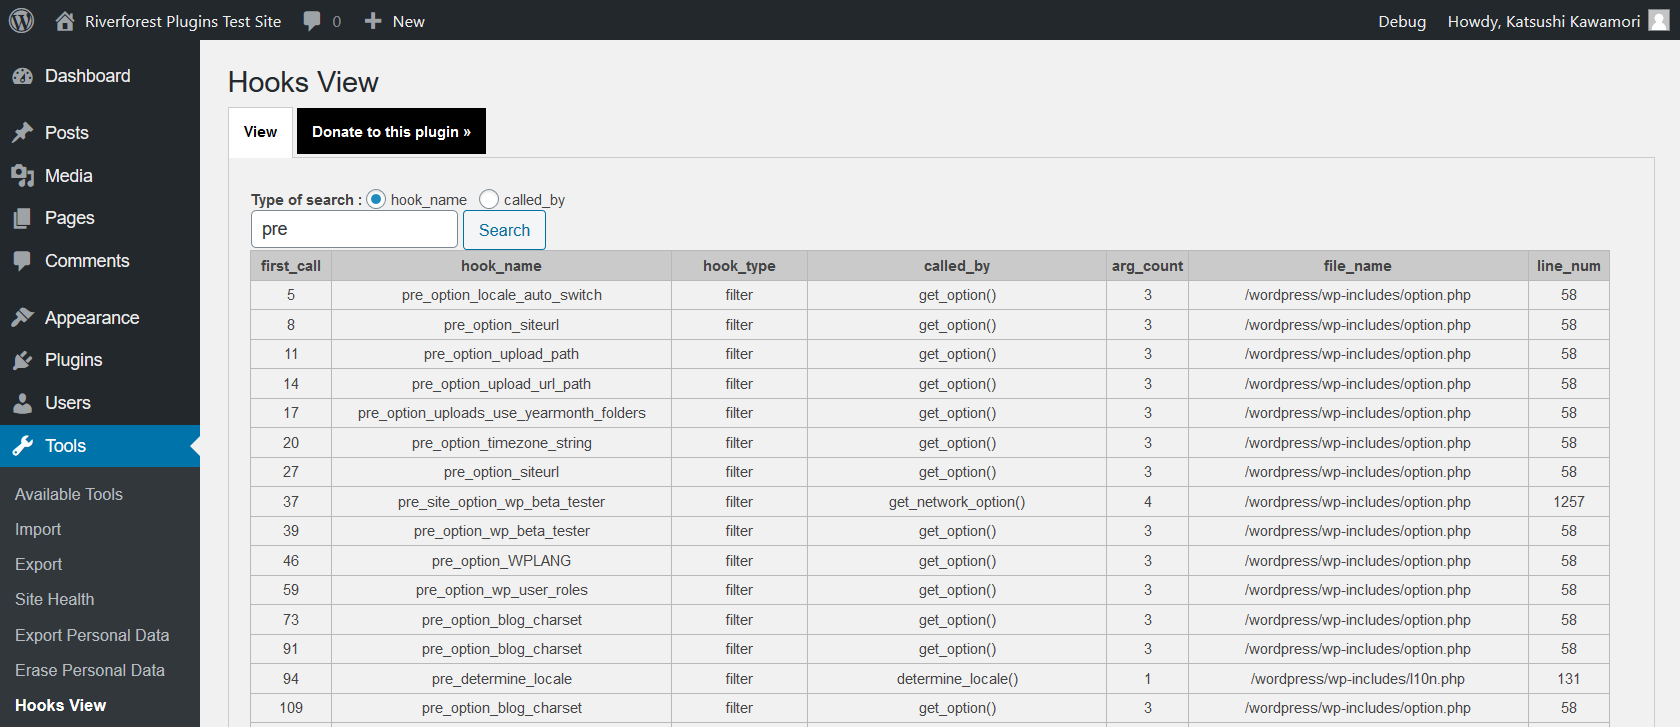The height and width of the screenshot is (727, 1680).
Task: Click New in the admin bar
Action: coord(408,21)
